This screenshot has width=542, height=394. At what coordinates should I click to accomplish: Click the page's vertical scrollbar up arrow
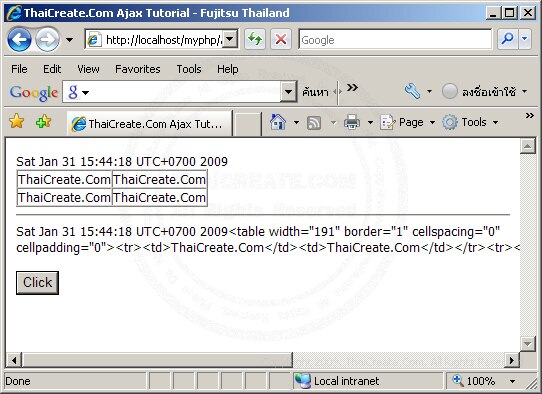[527, 147]
